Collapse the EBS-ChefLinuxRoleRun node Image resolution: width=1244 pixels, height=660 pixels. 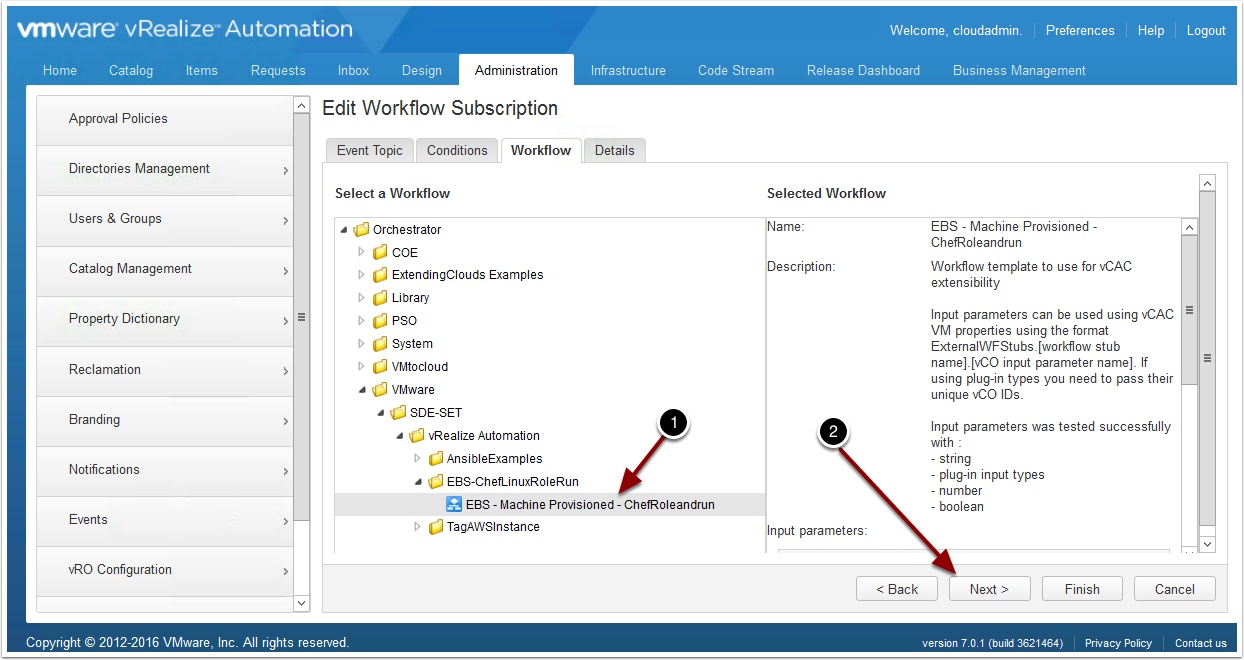418,482
